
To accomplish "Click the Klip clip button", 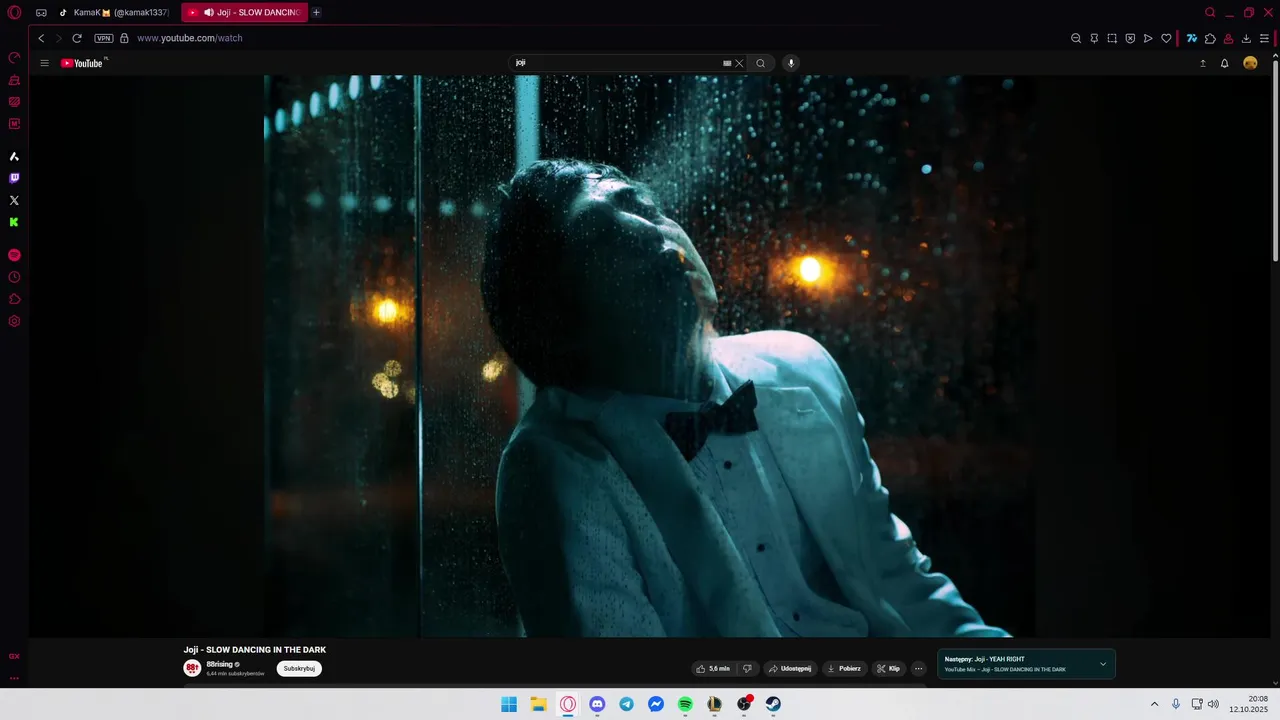I will pos(888,668).
